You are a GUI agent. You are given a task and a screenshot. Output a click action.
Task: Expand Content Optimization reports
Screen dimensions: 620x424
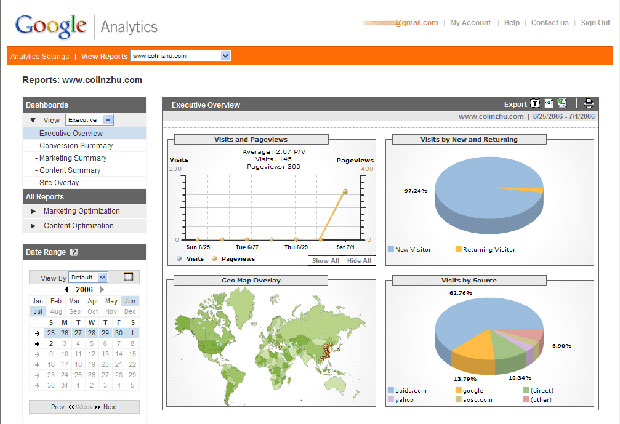[x=33, y=226]
